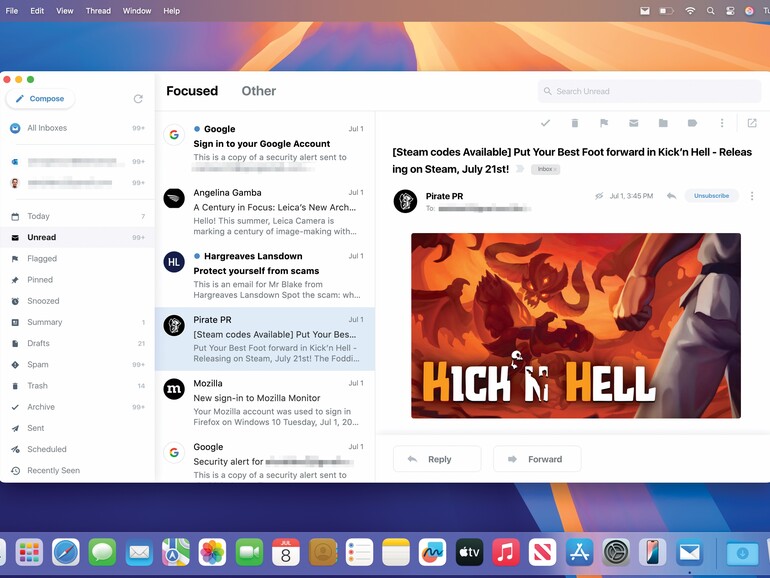Remove the Inbox label chip

point(555,169)
